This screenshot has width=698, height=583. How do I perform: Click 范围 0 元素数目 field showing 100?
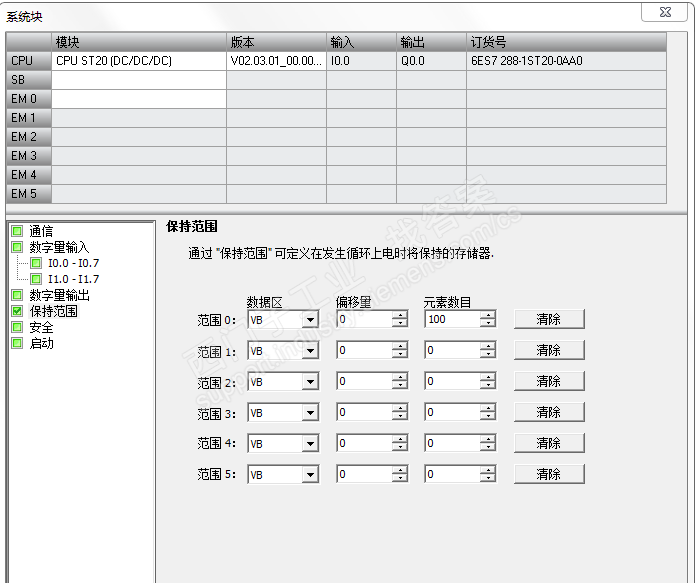click(x=452, y=319)
